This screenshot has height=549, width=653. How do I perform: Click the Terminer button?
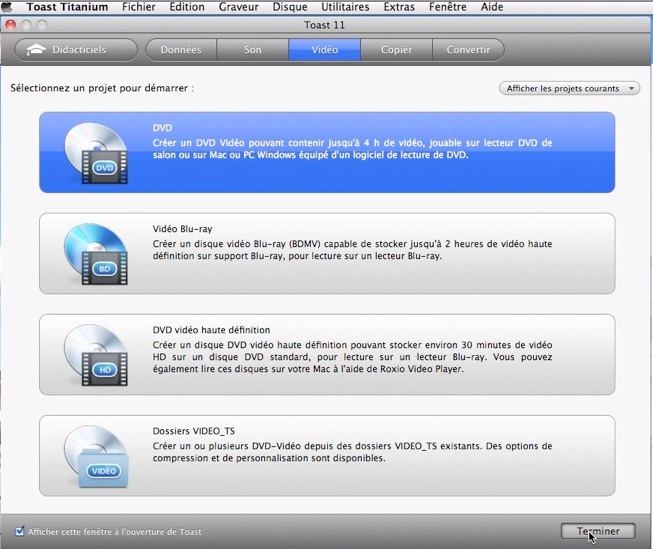598,531
